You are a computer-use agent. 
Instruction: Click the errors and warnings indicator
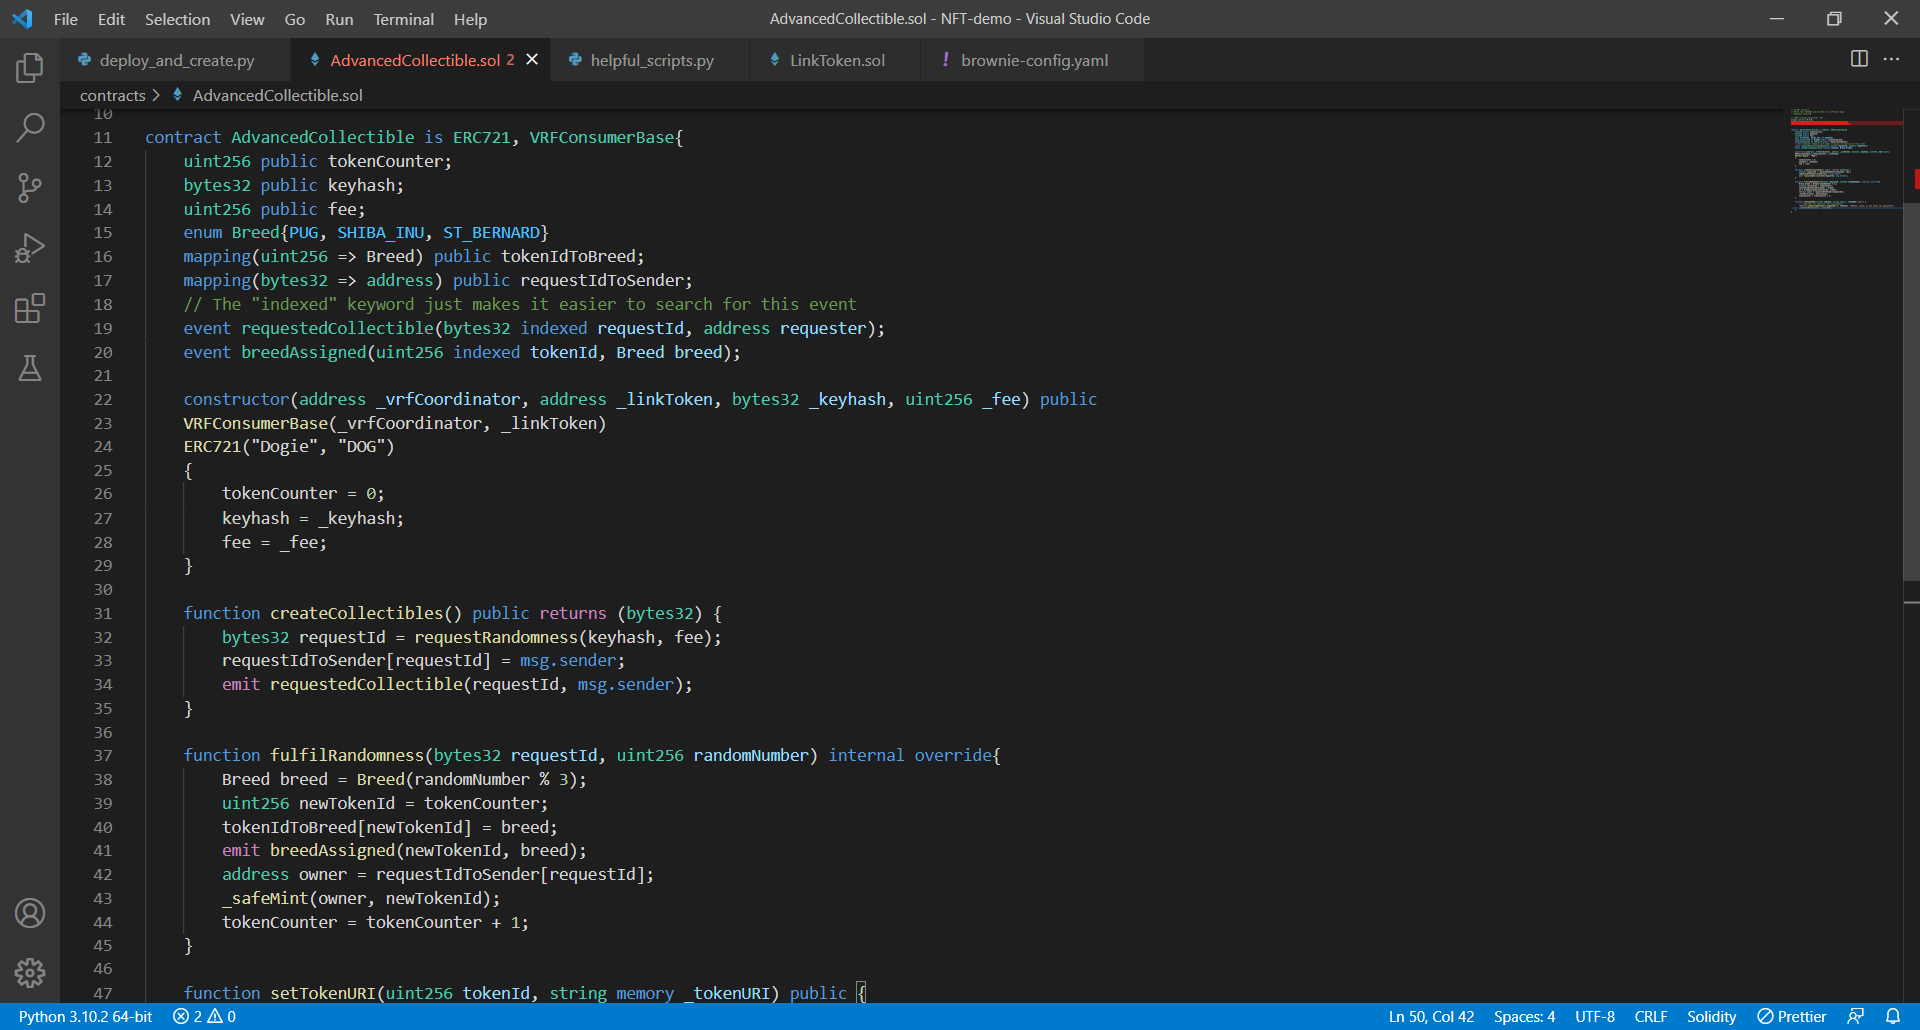pyautogui.click(x=205, y=1016)
